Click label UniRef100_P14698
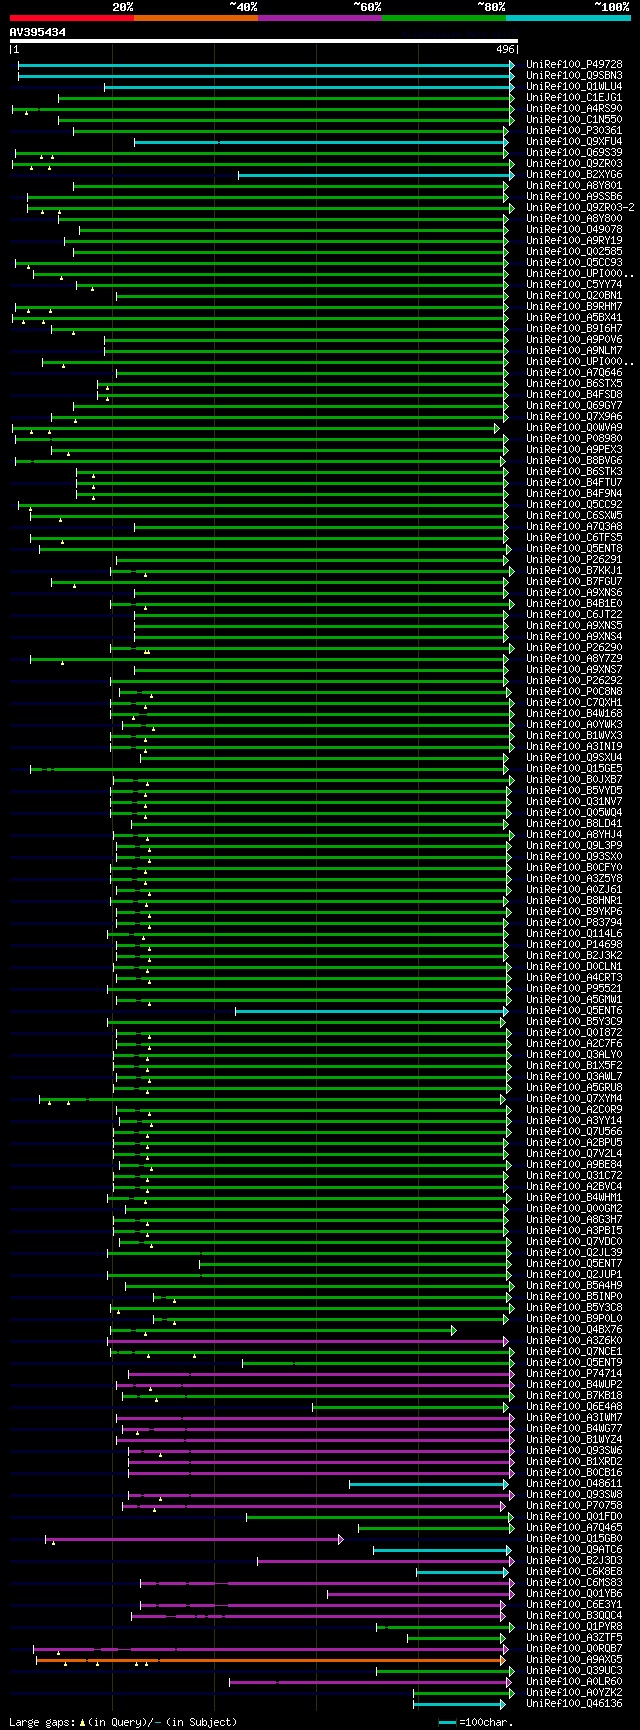This screenshot has height=1730, width=640. [574, 944]
